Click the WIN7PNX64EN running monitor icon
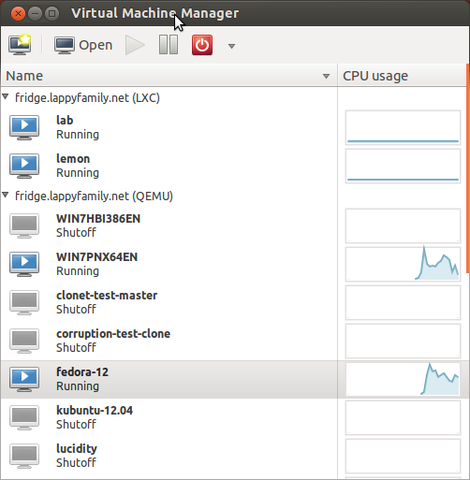Image resolution: width=470 pixels, height=480 pixels. [24, 264]
